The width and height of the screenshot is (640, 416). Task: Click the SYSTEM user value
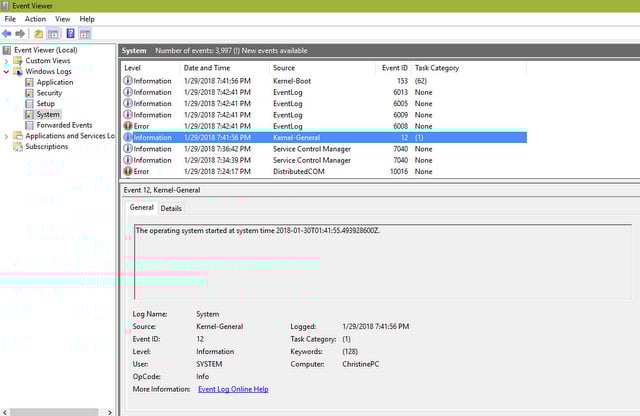209,364
